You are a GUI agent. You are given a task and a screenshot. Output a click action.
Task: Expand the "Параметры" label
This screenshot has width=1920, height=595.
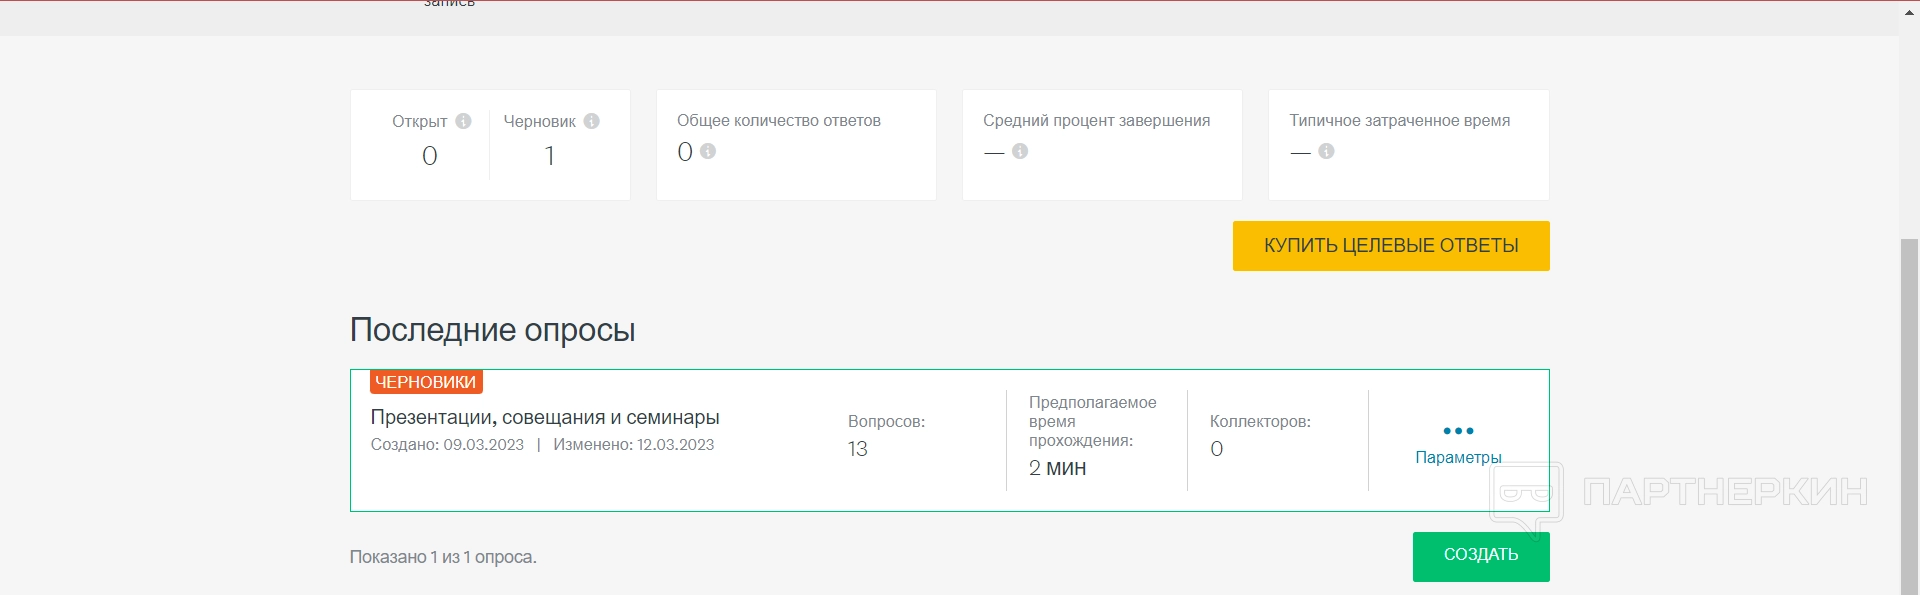1458,457
